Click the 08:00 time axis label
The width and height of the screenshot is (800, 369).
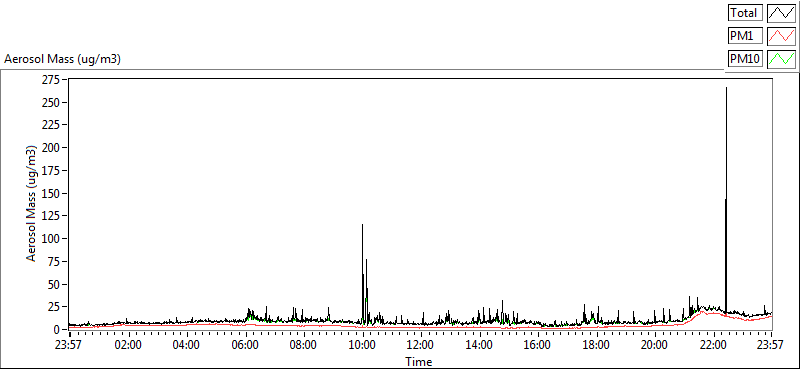[x=304, y=344]
